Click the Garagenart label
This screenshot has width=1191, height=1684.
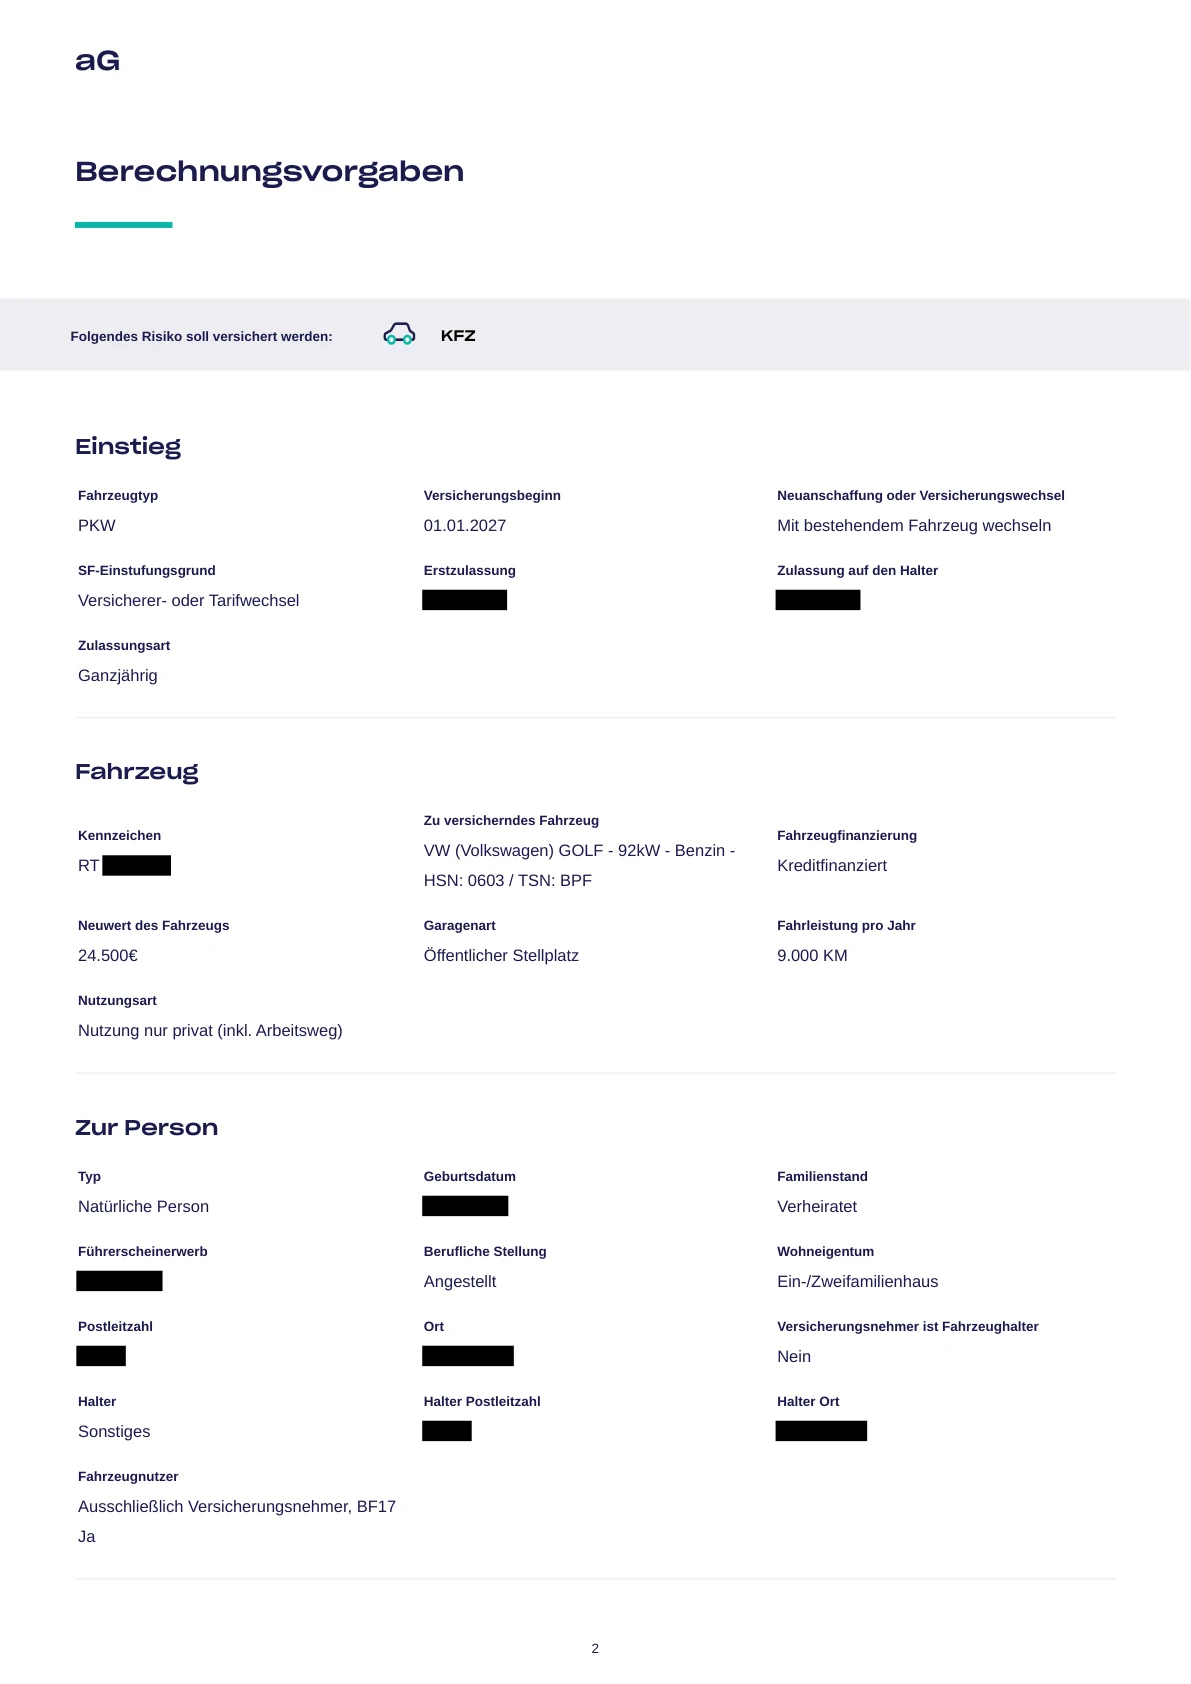coord(460,926)
